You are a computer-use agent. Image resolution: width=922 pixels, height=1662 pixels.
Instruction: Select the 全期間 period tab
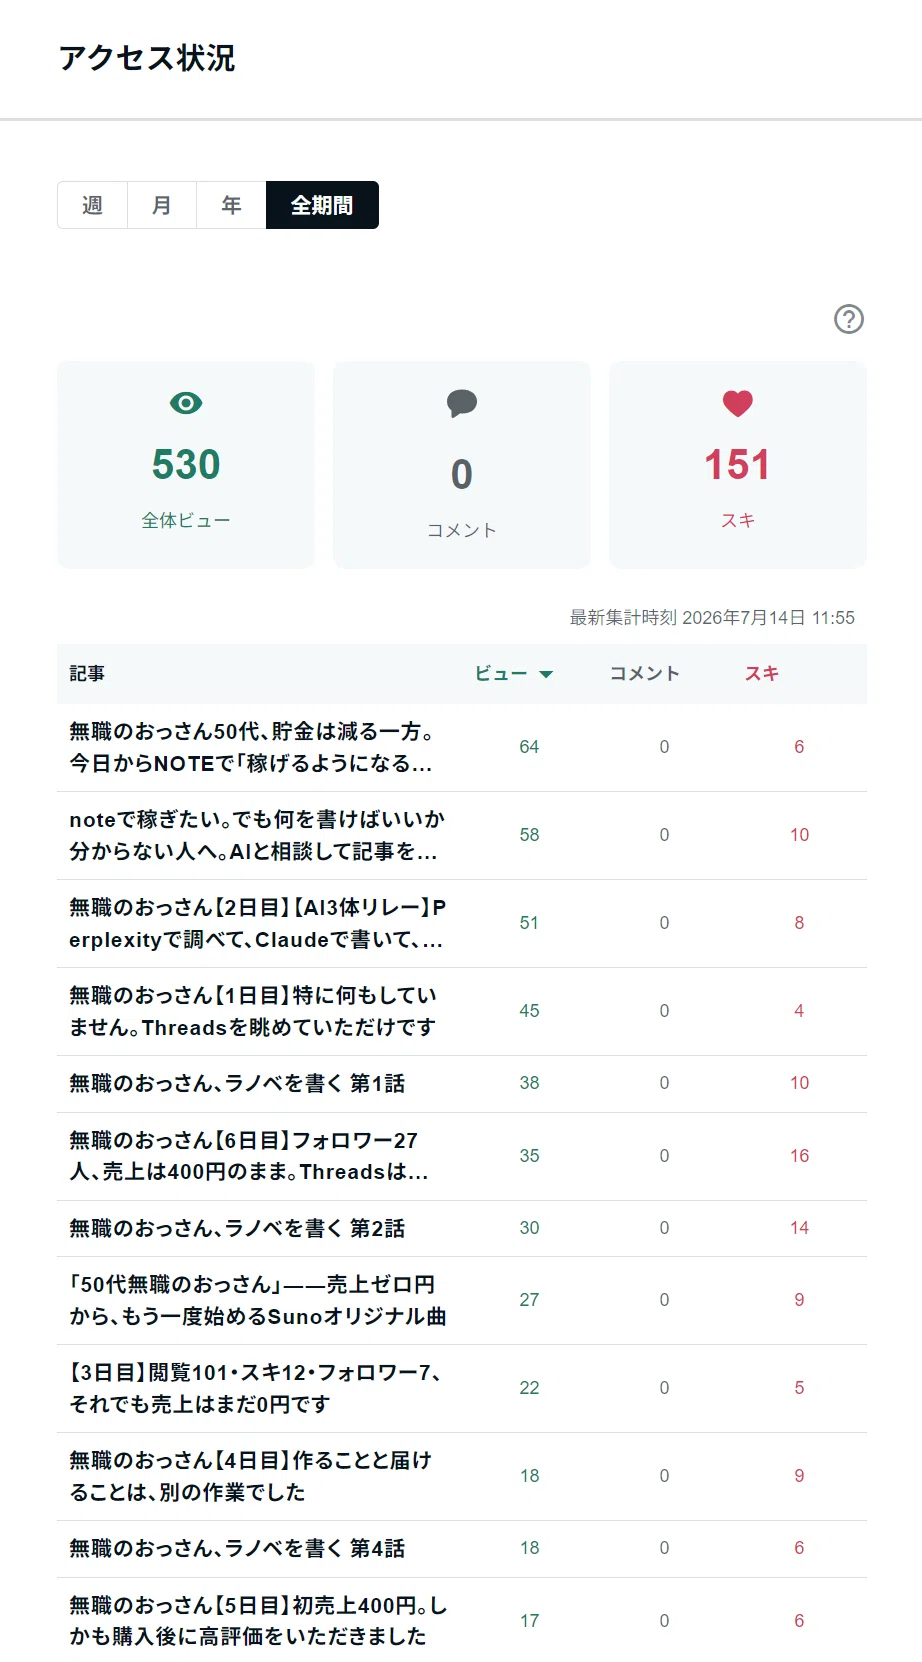pyautogui.click(x=322, y=205)
